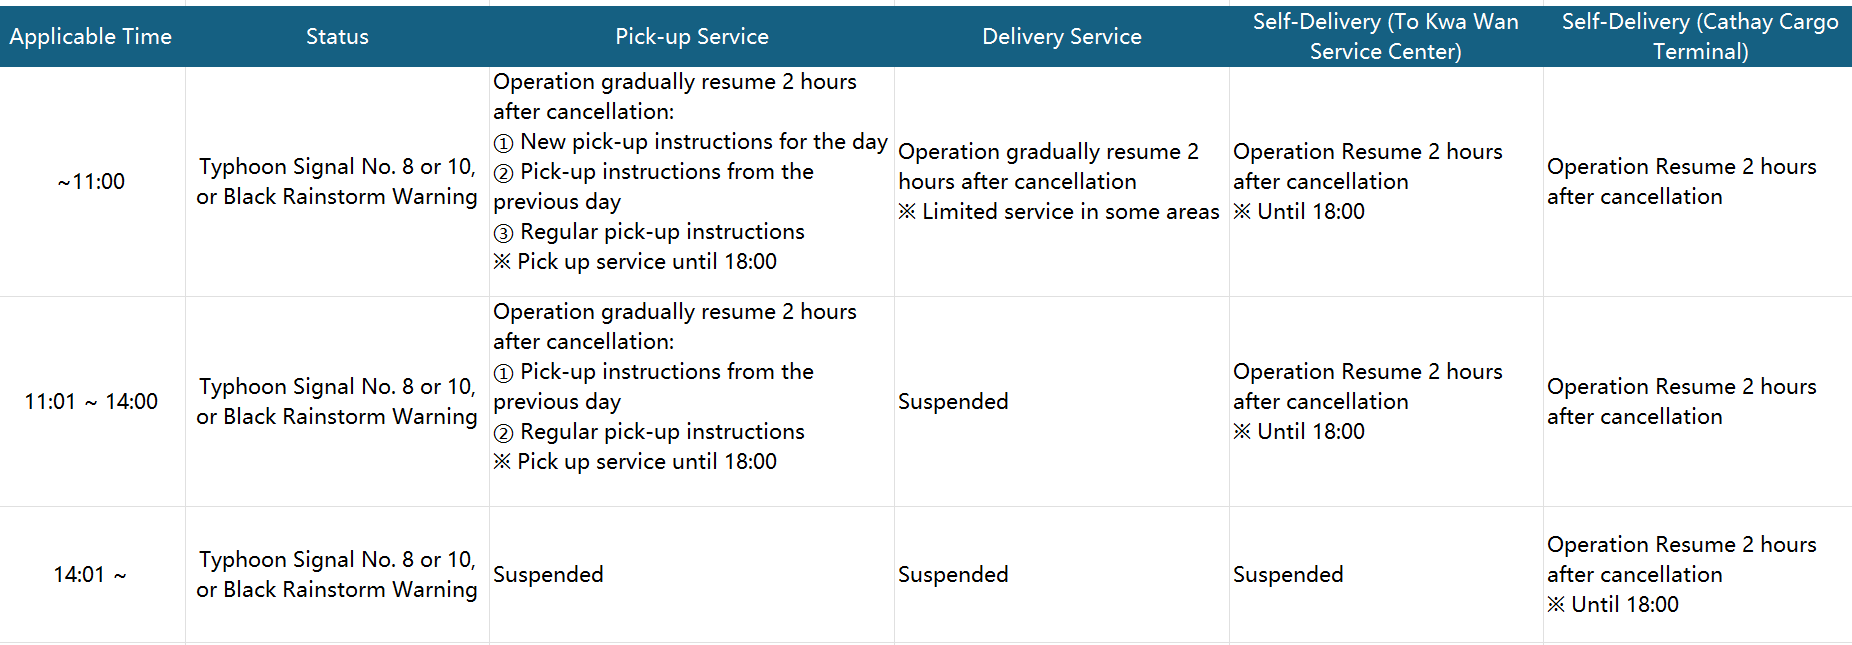
Task: Click the To Kwa Wan Service Center header
Action: (x=1386, y=37)
